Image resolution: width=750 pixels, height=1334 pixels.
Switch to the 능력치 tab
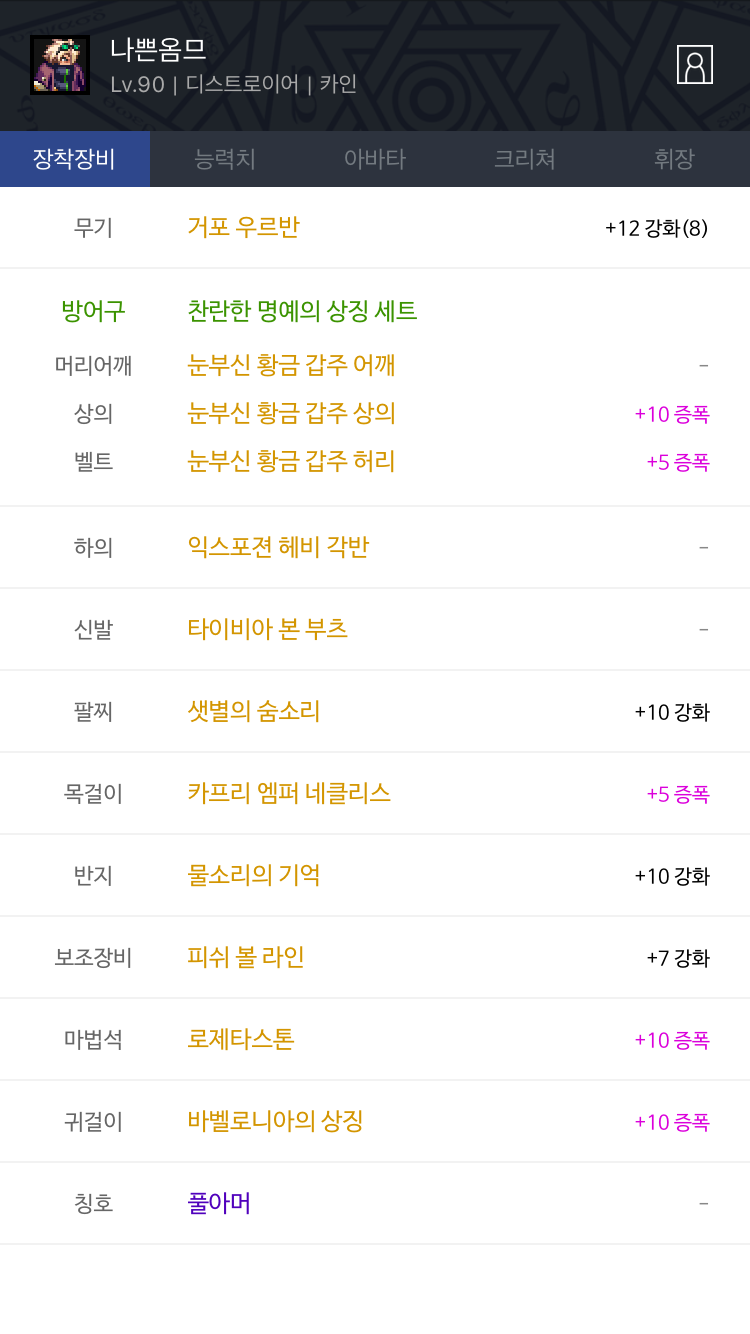[225, 159]
